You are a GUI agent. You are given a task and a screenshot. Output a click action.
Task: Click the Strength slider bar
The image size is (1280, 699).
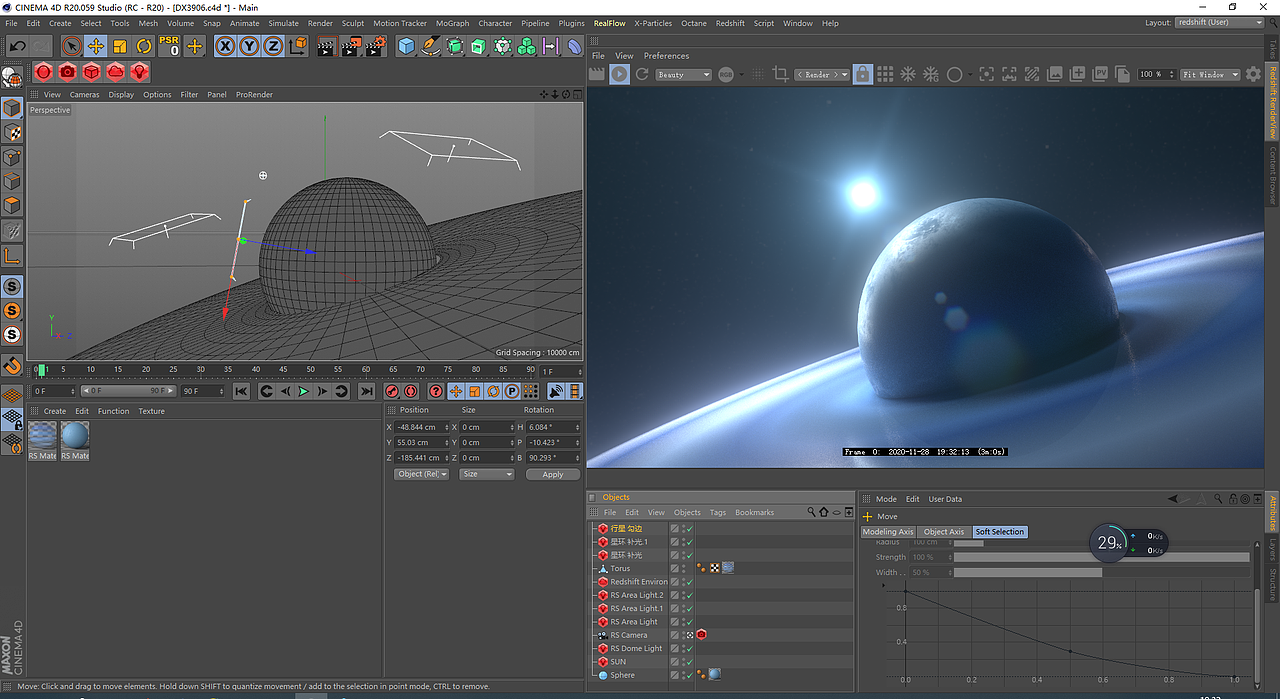click(x=1101, y=557)
